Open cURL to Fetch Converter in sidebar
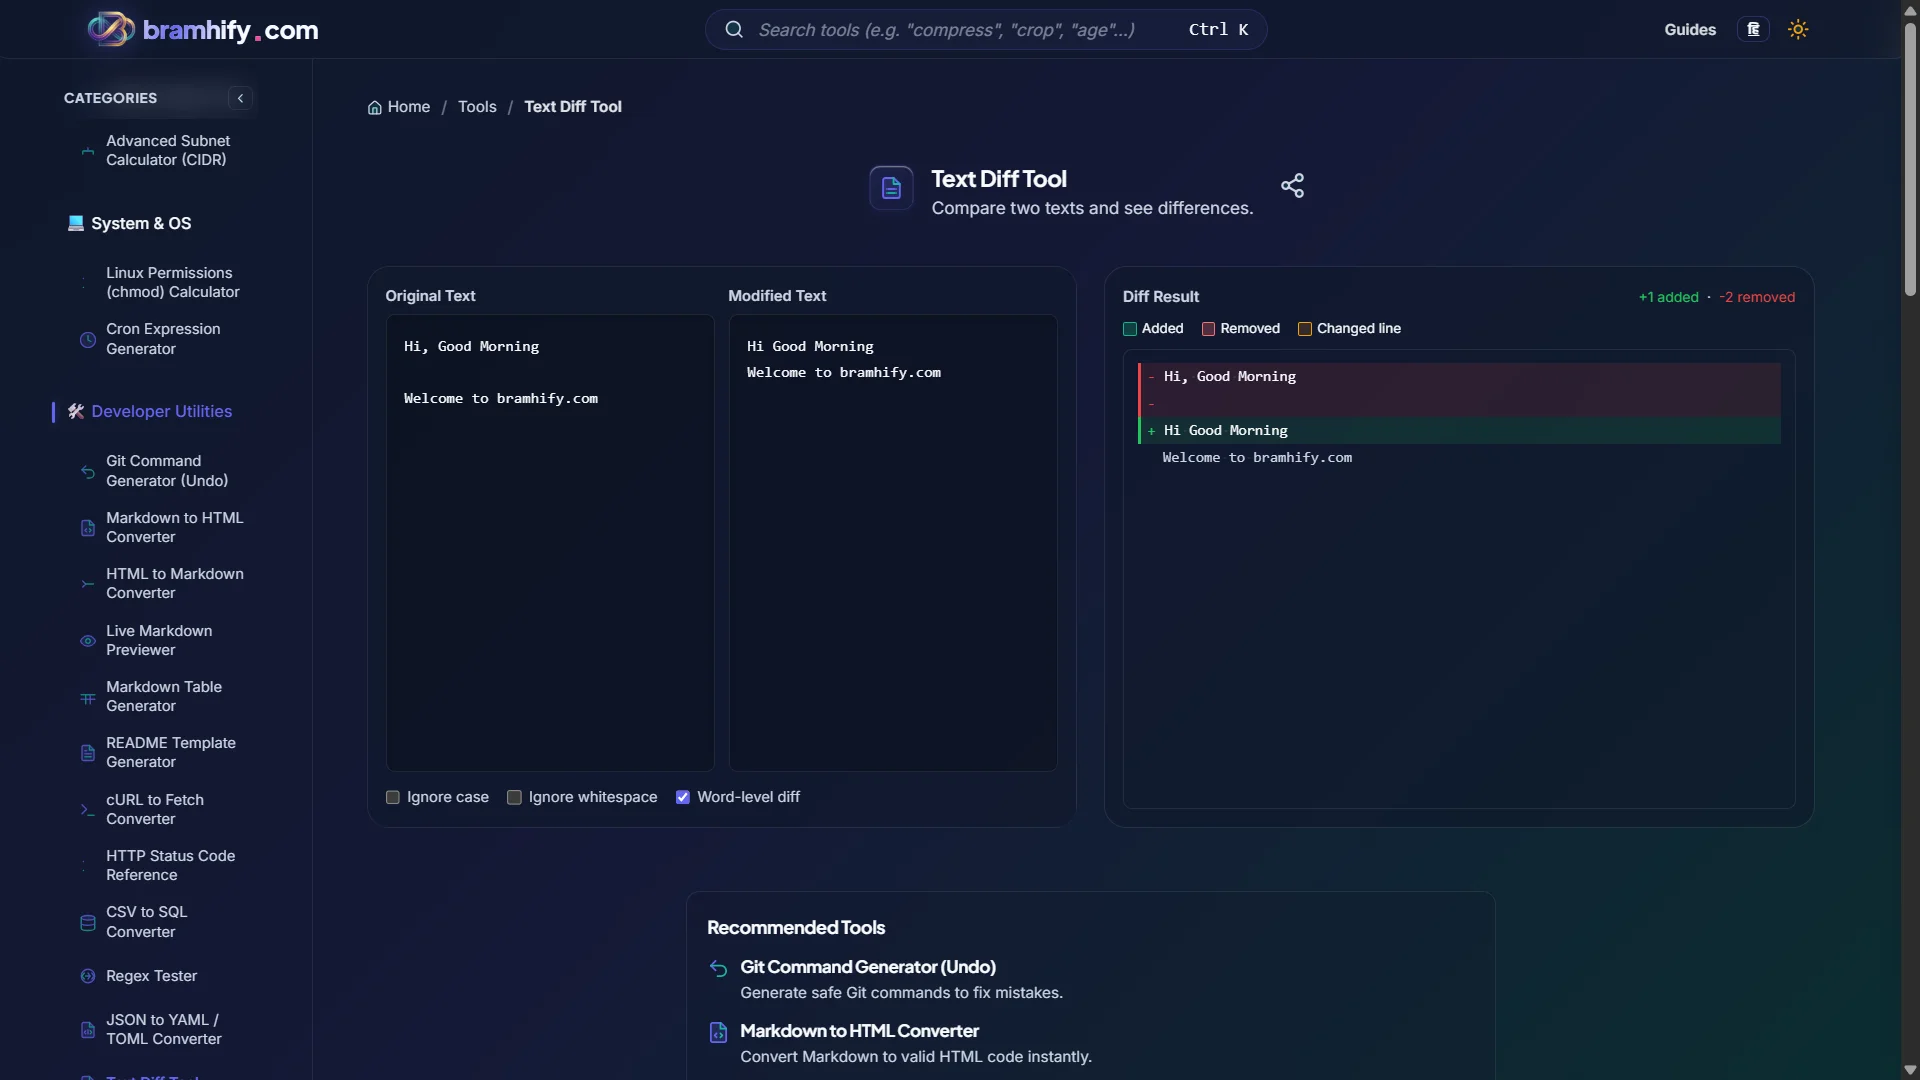1920x1080 pixels. [155, 810]
